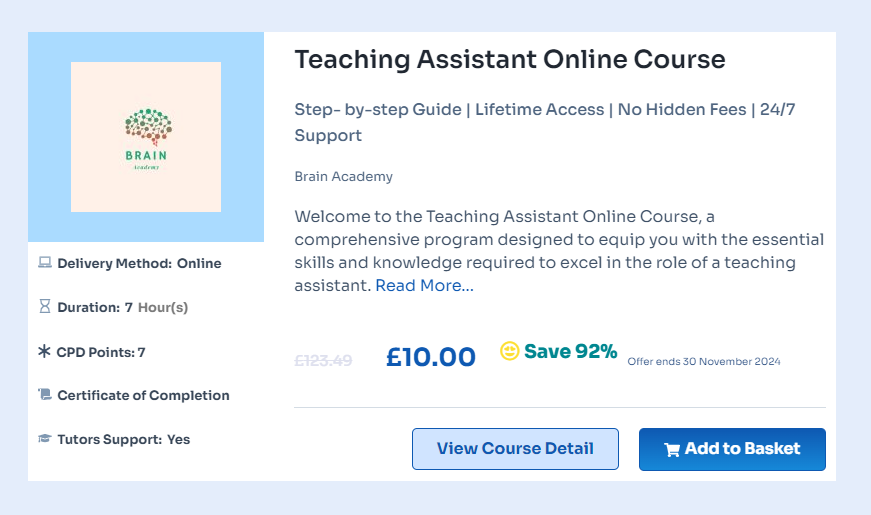The width and height of the screenshot is (871, 515).
Task: Click the £10.00 discounted price
Action: [430, 357]
